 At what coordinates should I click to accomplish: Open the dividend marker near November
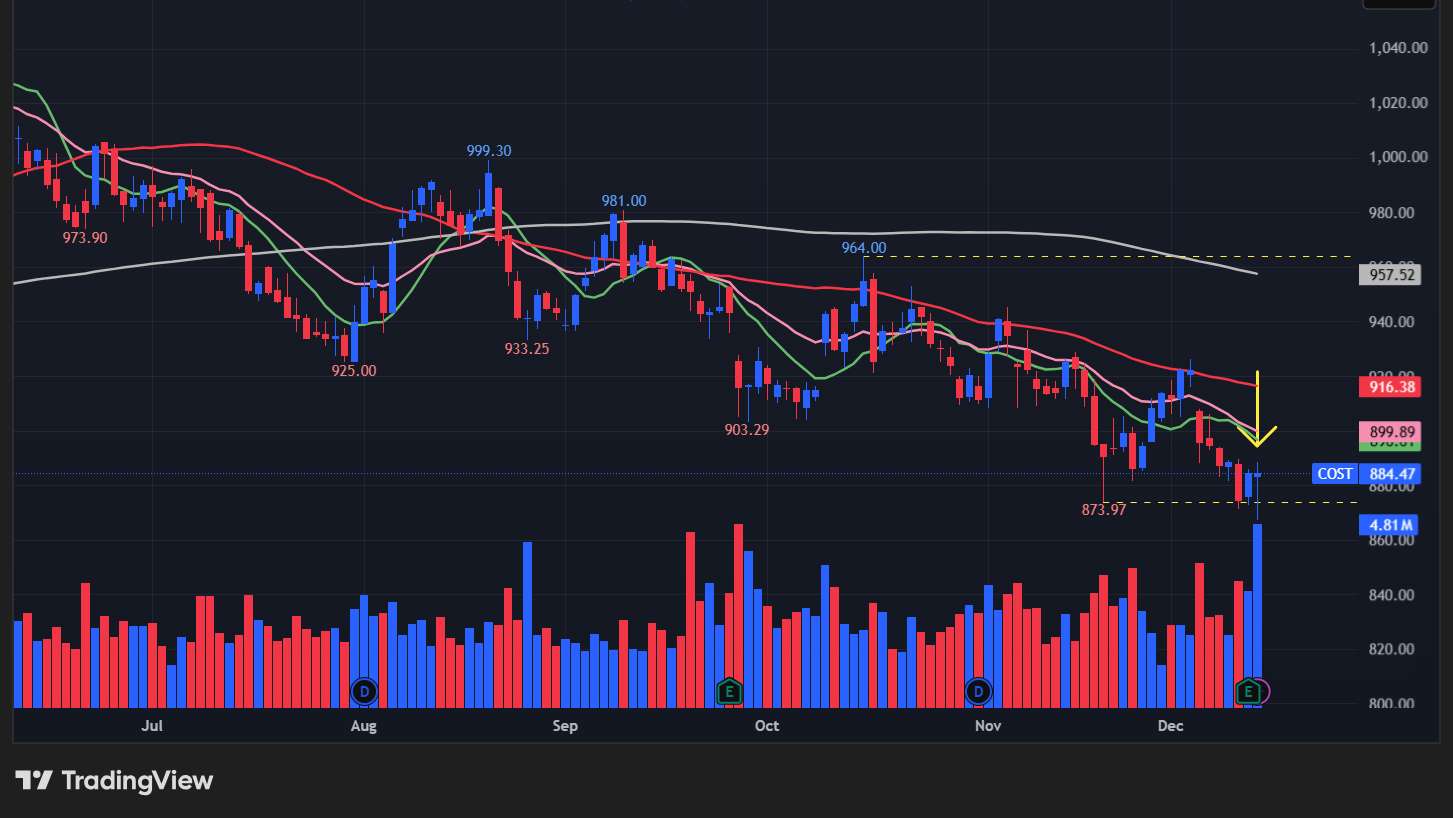coord(977,690)
